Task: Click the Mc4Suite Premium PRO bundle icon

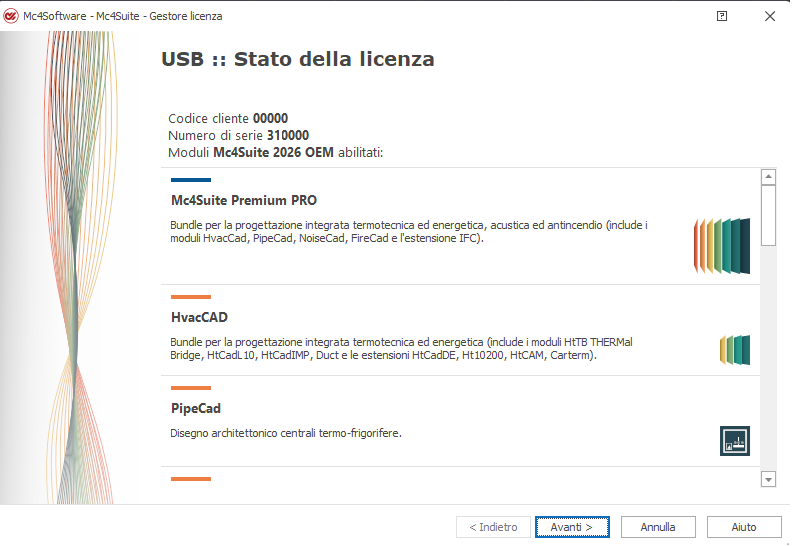Action: 722,246
